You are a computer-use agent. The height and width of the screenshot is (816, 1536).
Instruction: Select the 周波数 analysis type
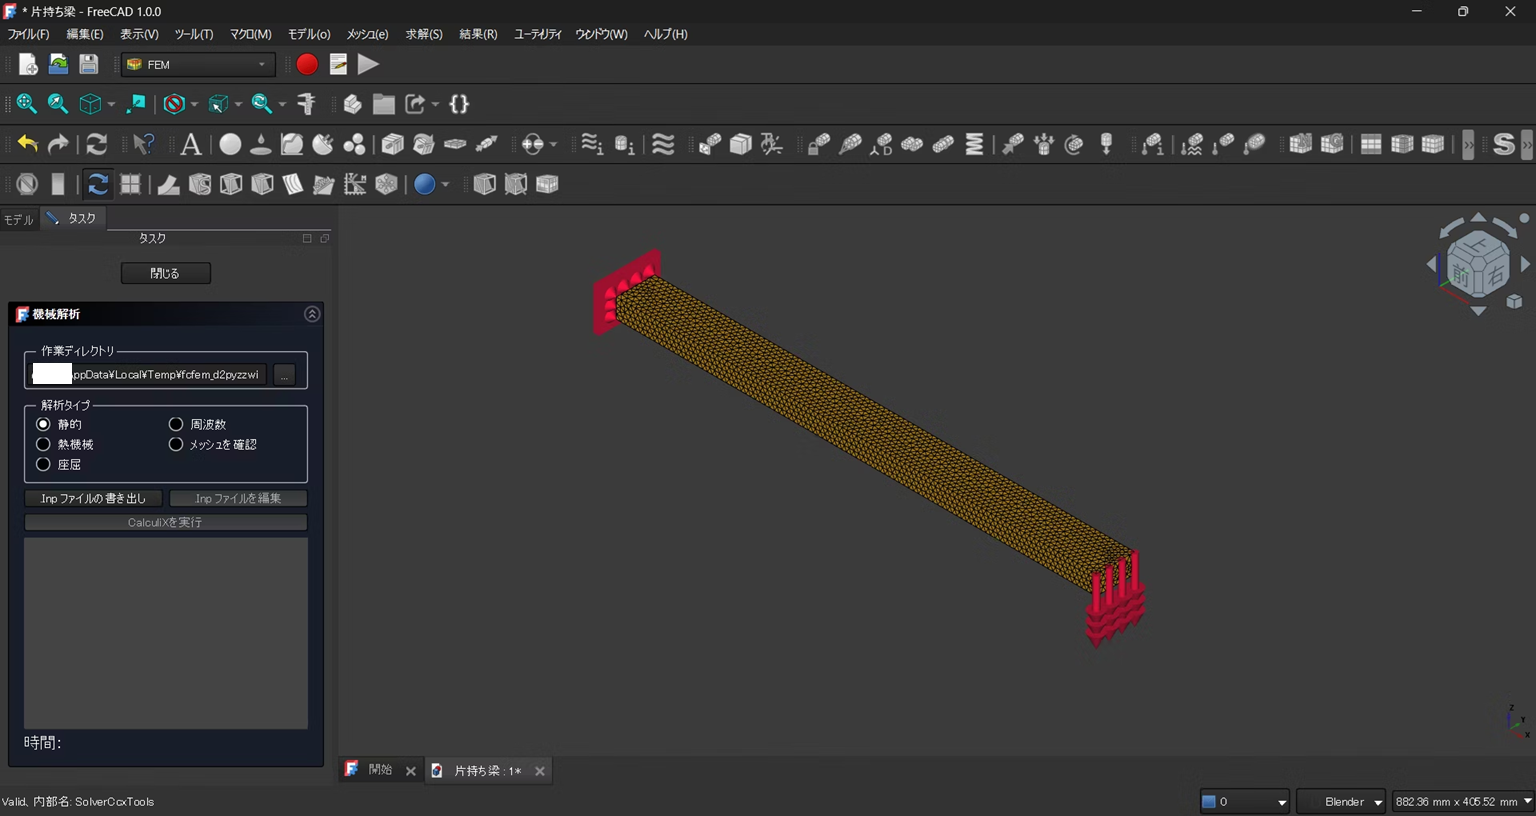click(x=176, y=424)
